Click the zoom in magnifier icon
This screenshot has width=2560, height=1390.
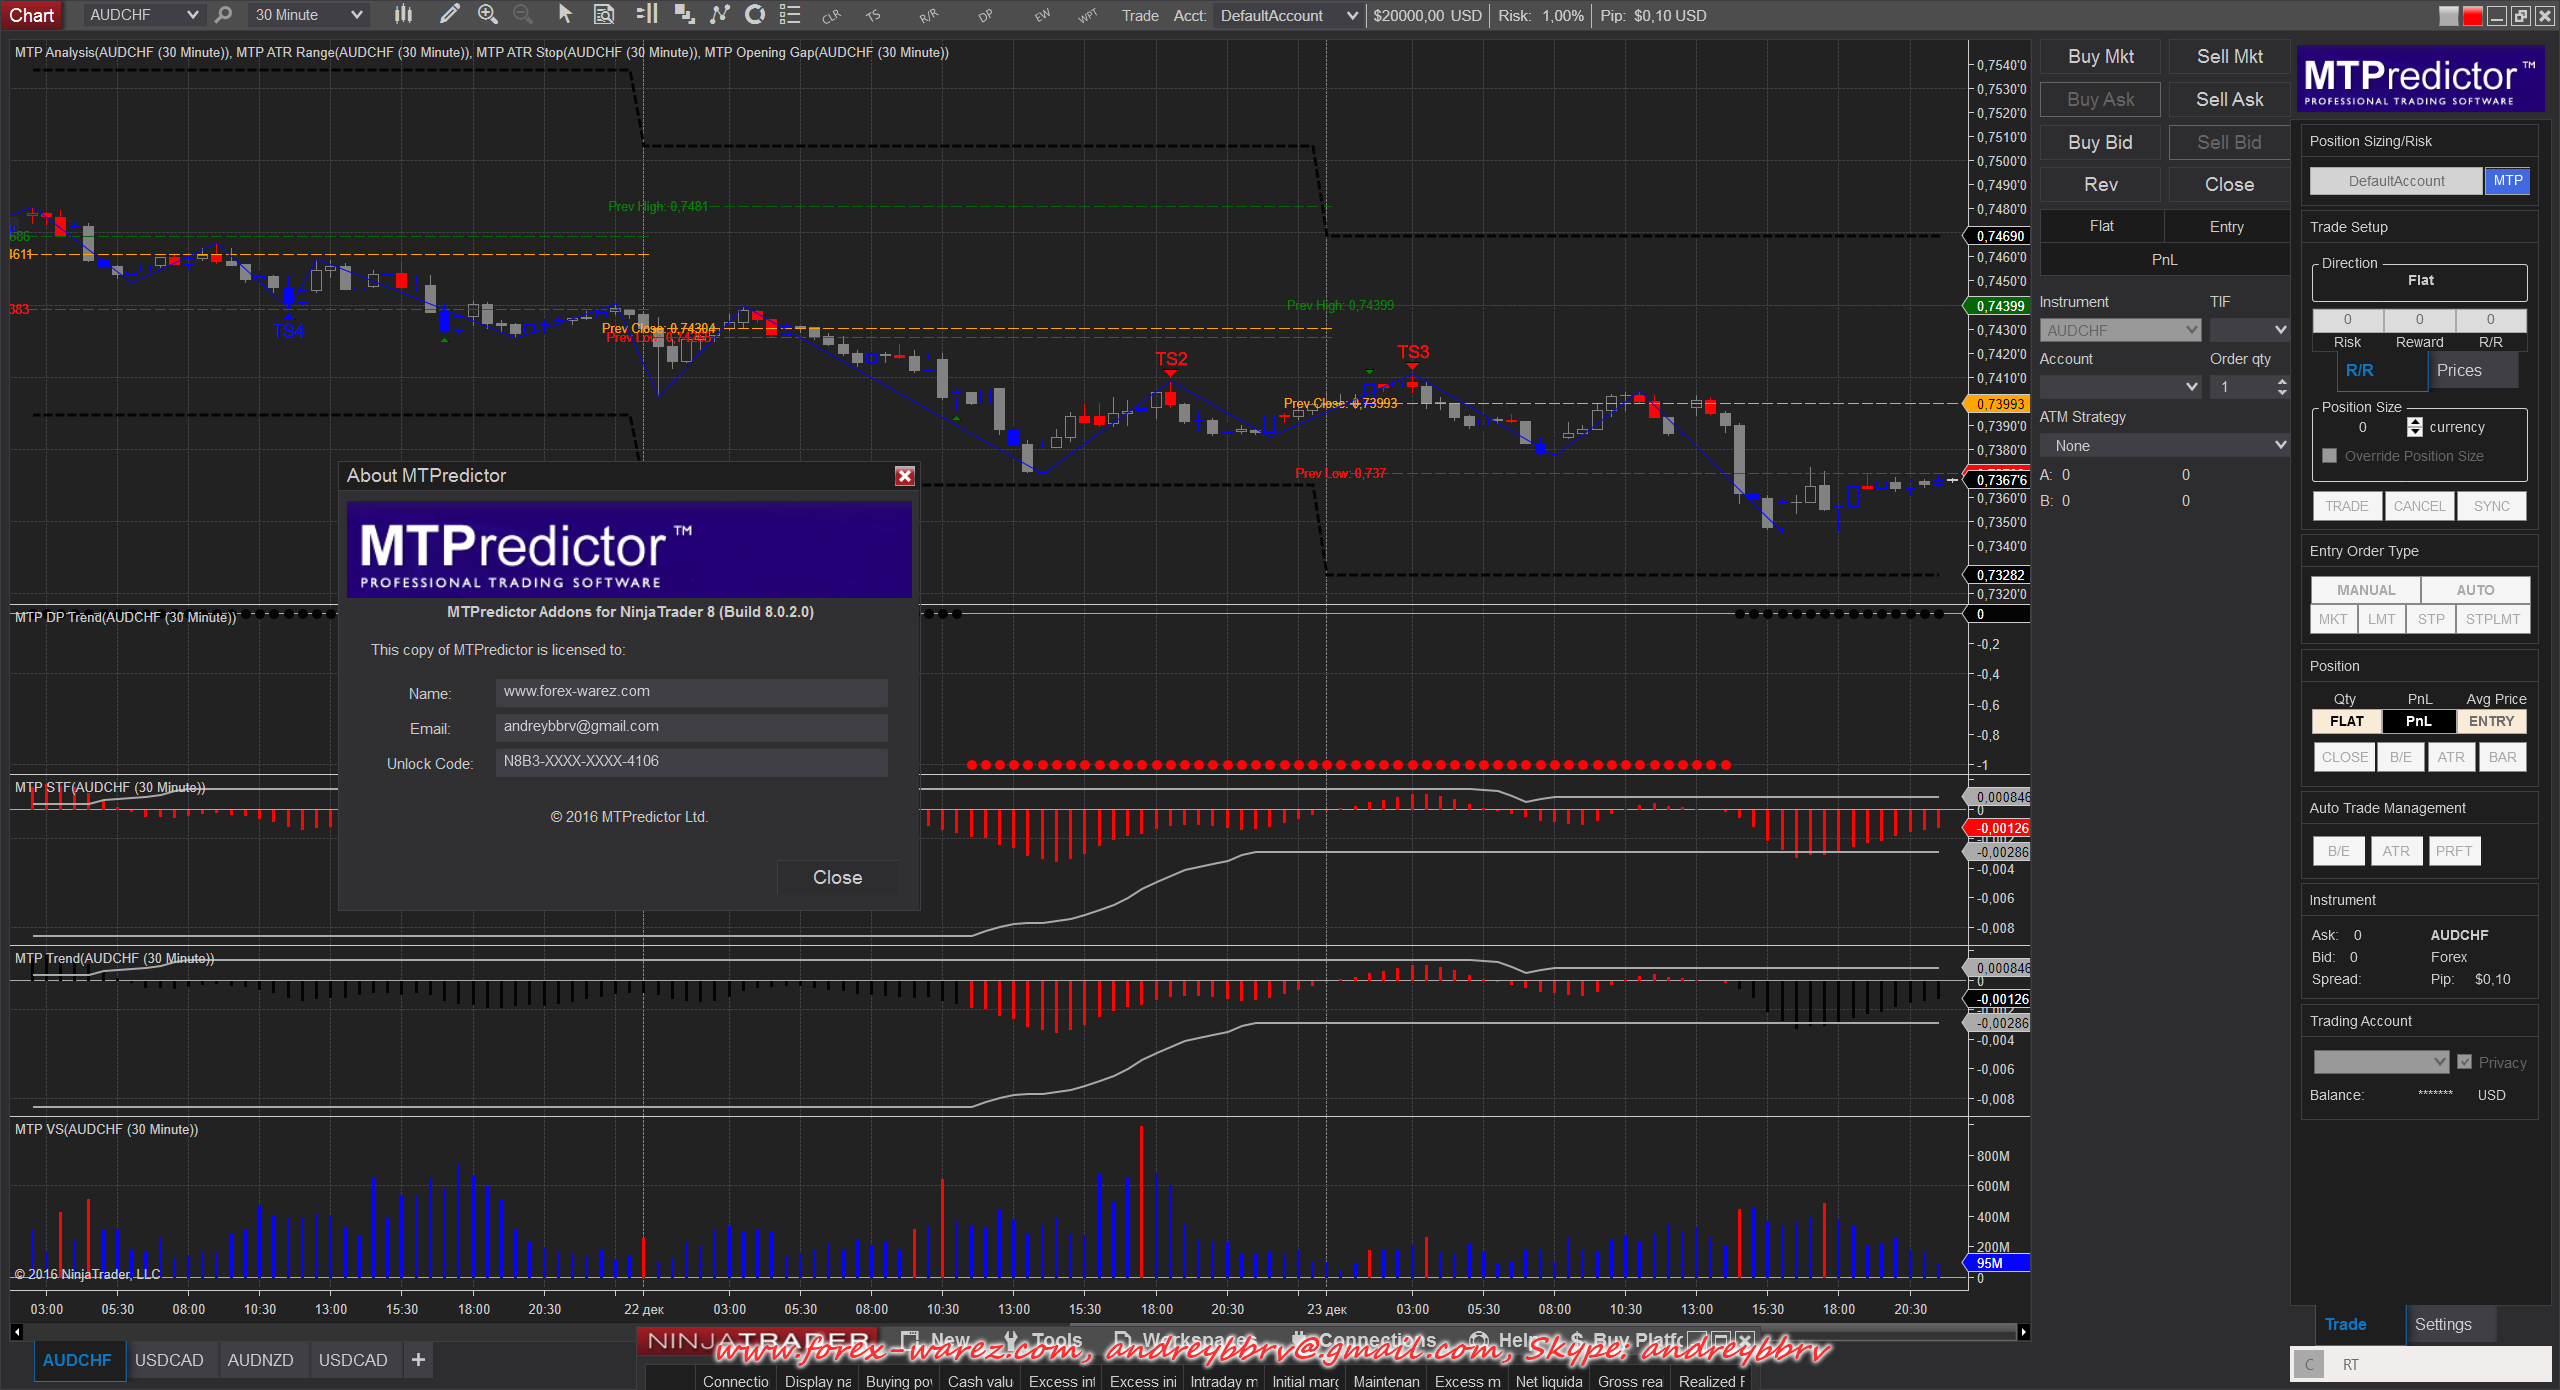tap(487, 14)
